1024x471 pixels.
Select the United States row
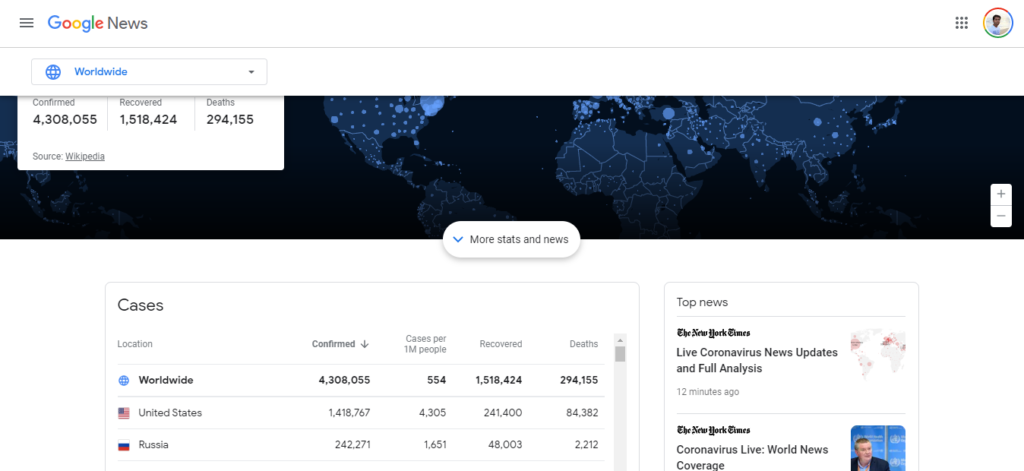[360, 413]
